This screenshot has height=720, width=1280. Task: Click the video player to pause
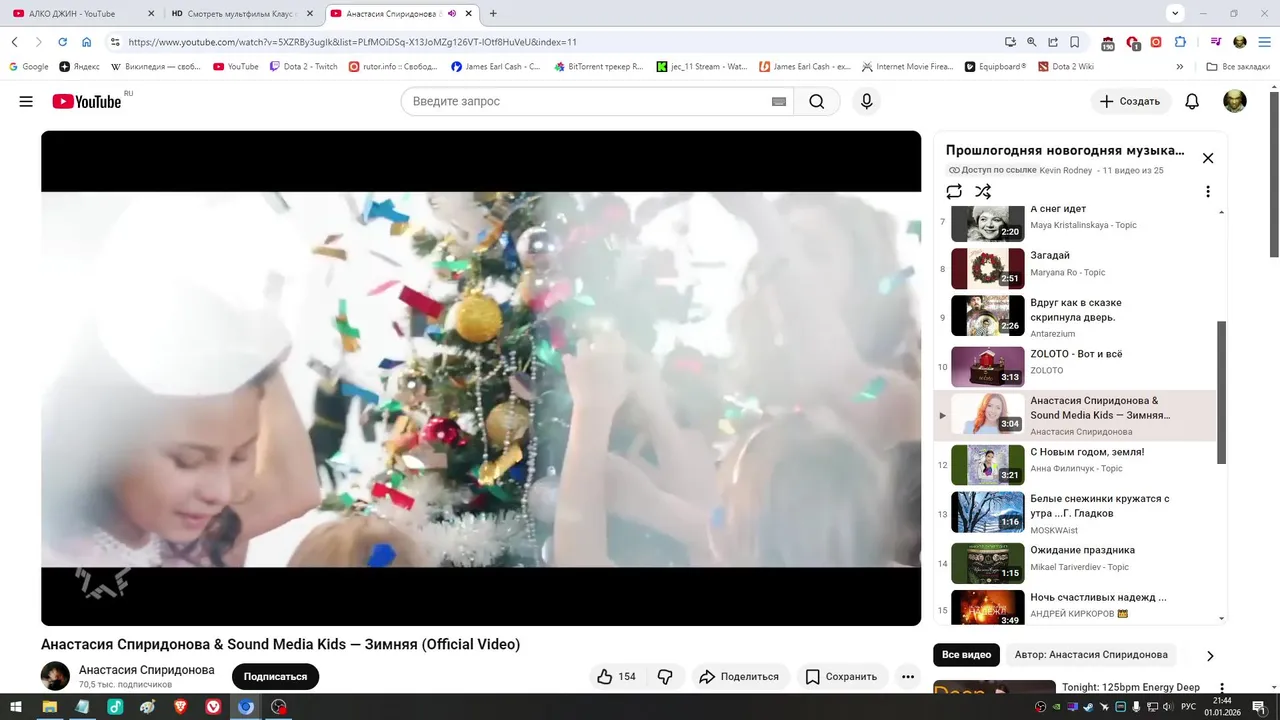click(481, 378)
